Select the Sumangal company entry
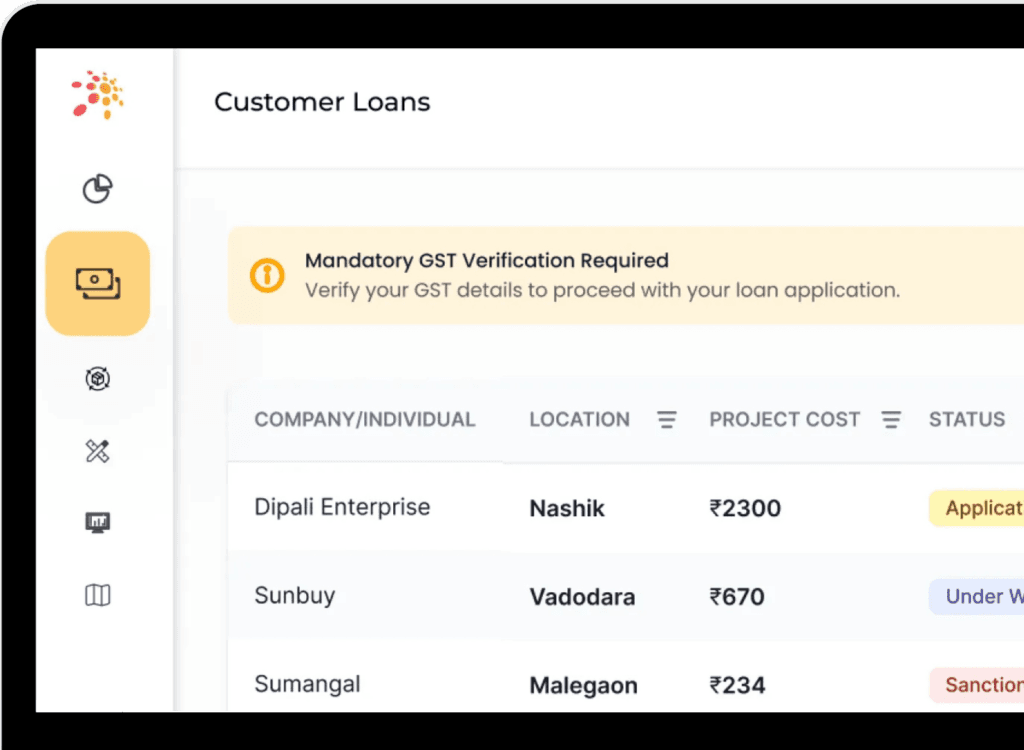This screenshot has height=750, width=1024. pyautogui.click(x=307, y=685)
